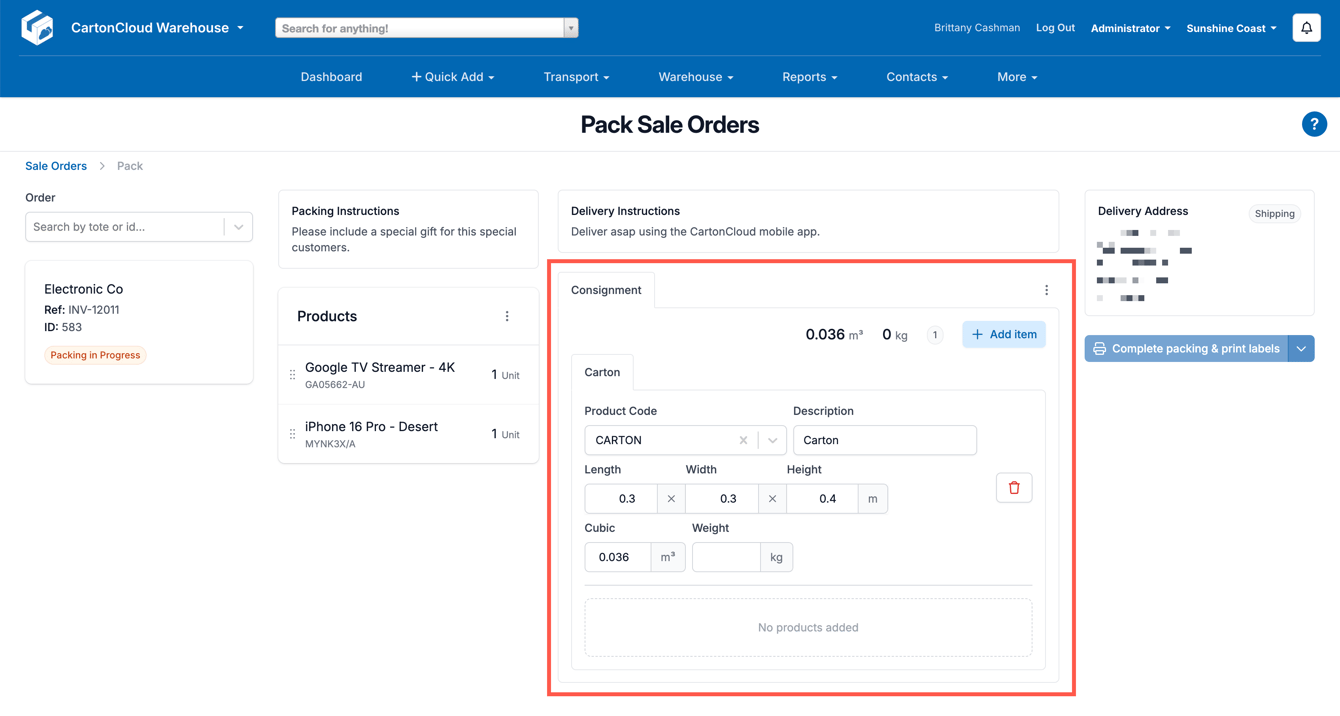
Task: Select the Consignment tab
Action: tap(606, 290)
